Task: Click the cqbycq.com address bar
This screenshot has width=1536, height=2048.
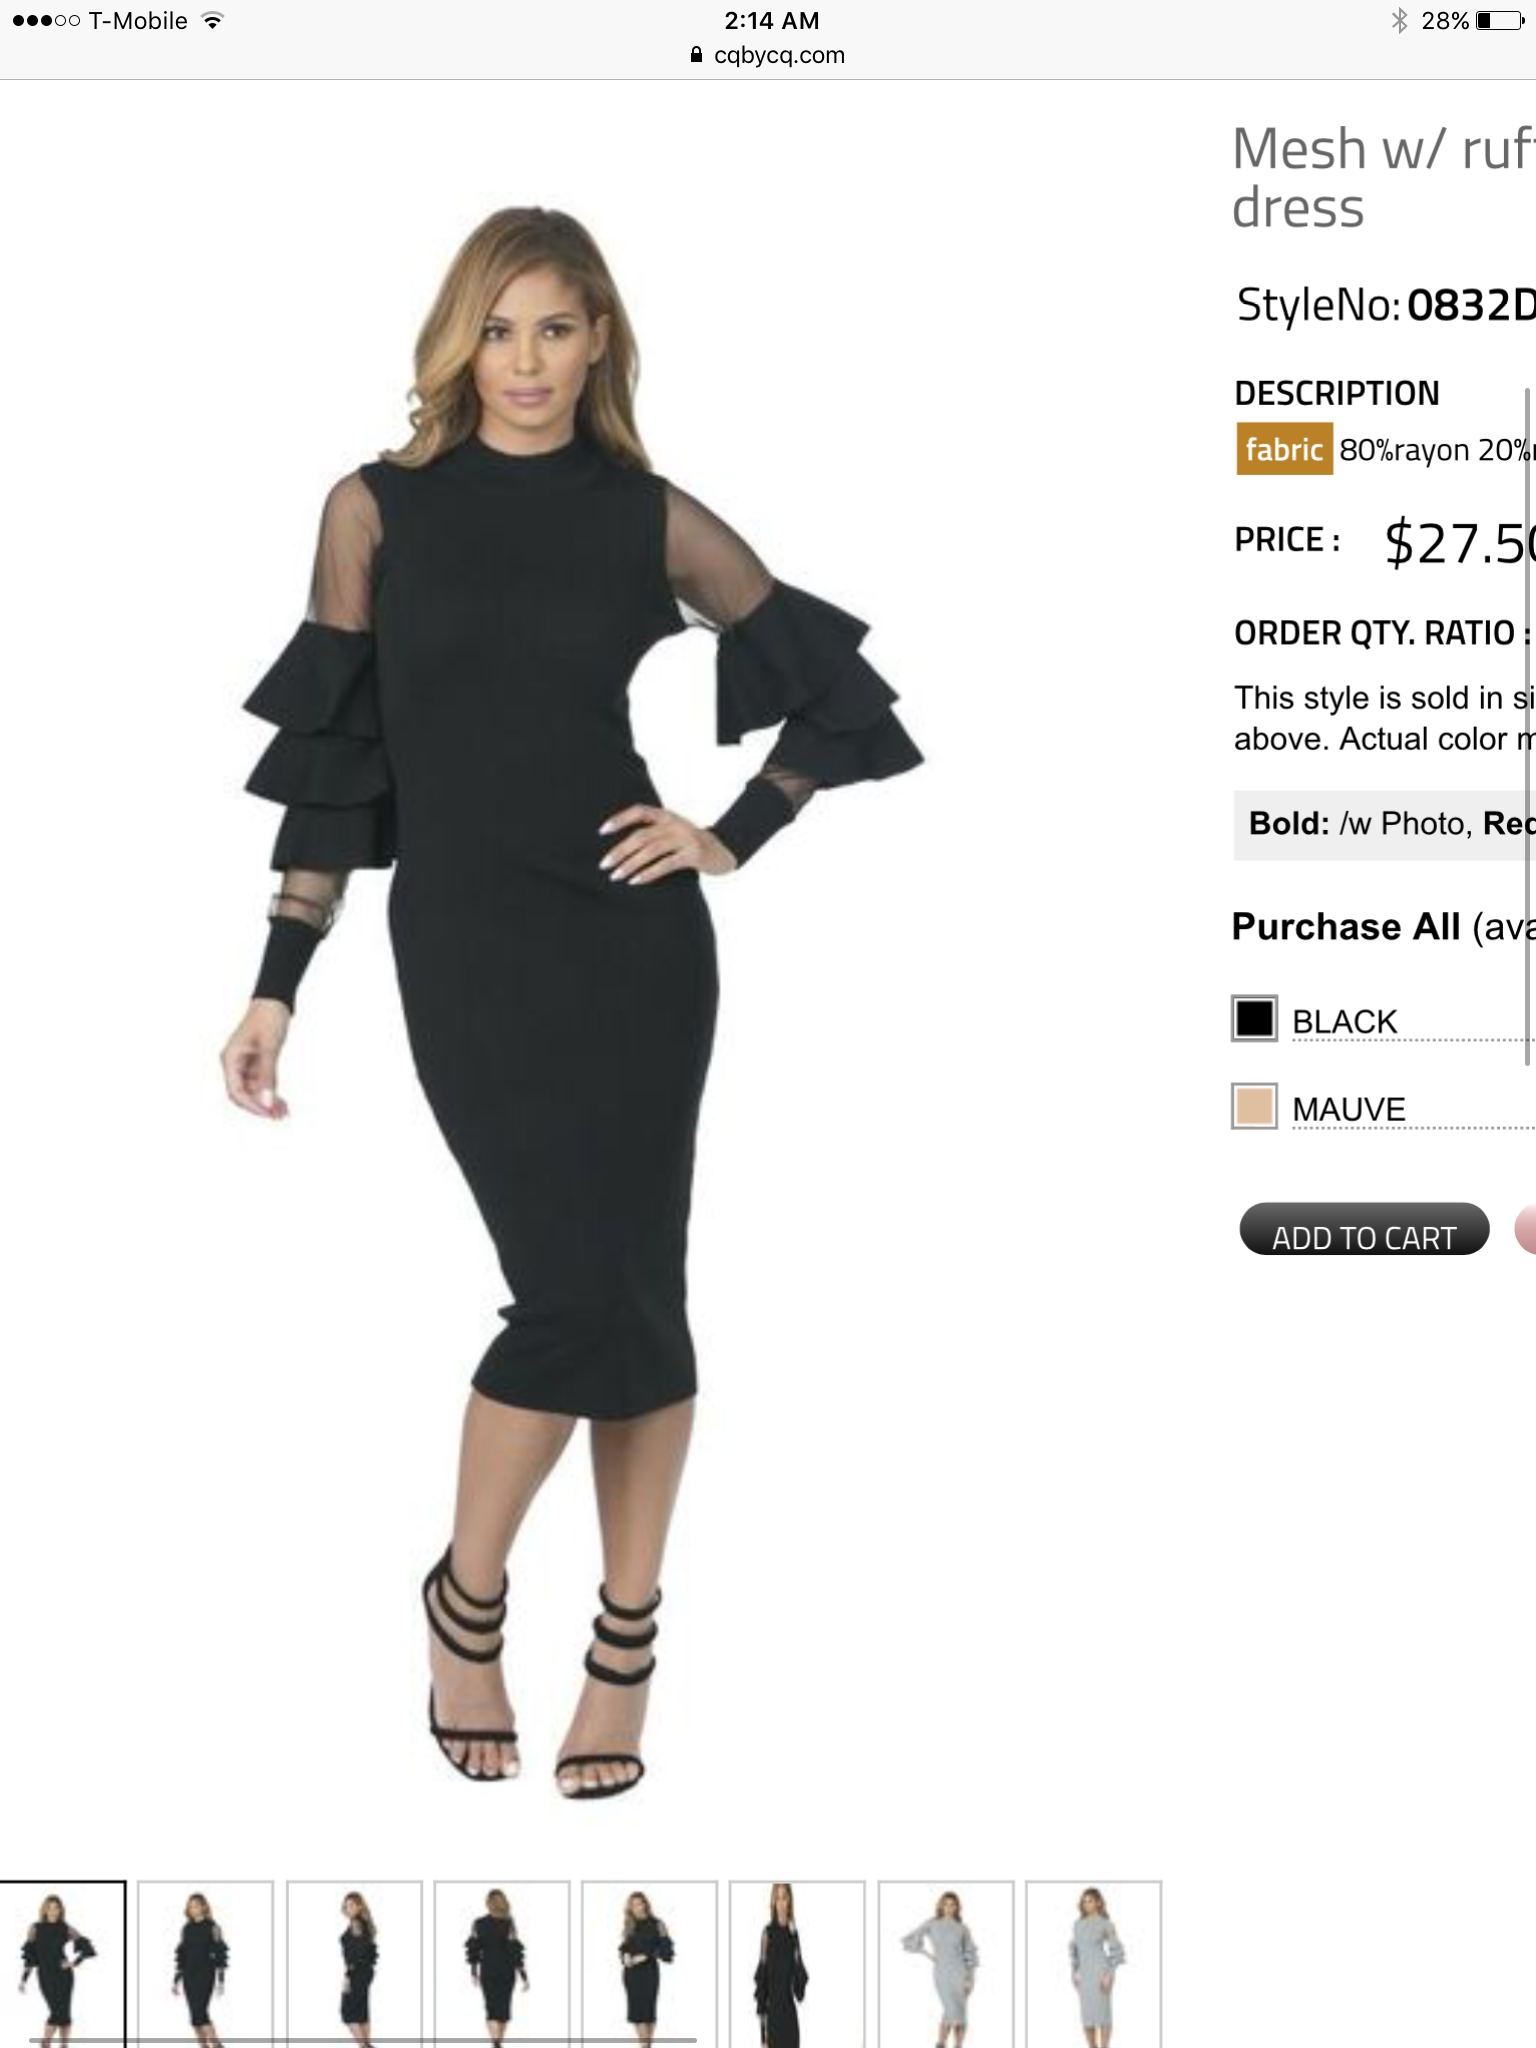Action: click(x=768, y=55)
